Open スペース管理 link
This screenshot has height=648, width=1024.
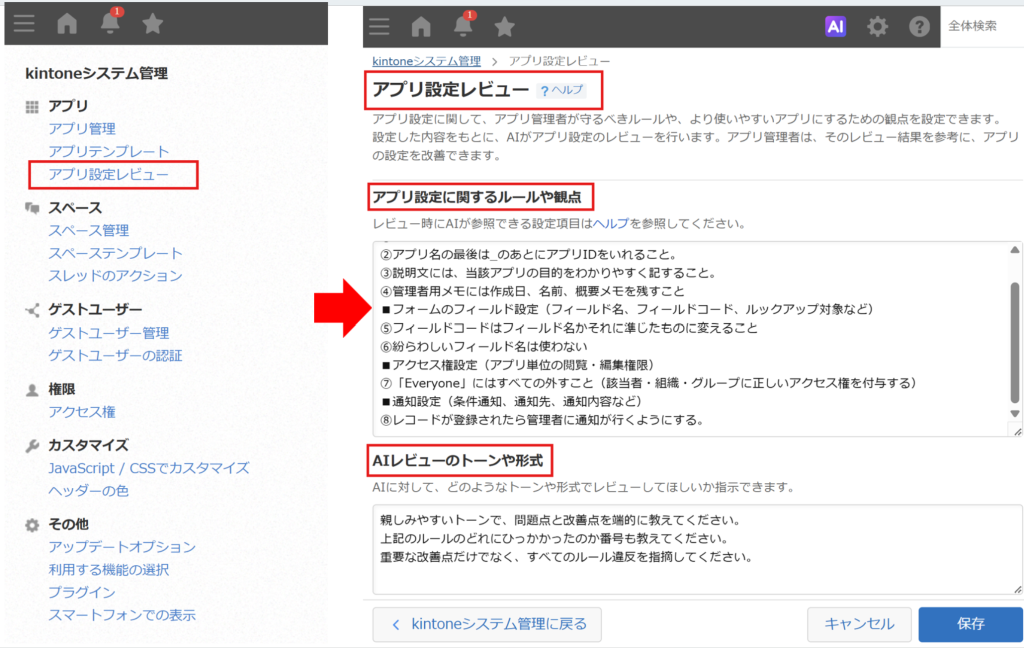tap(89, 230)
